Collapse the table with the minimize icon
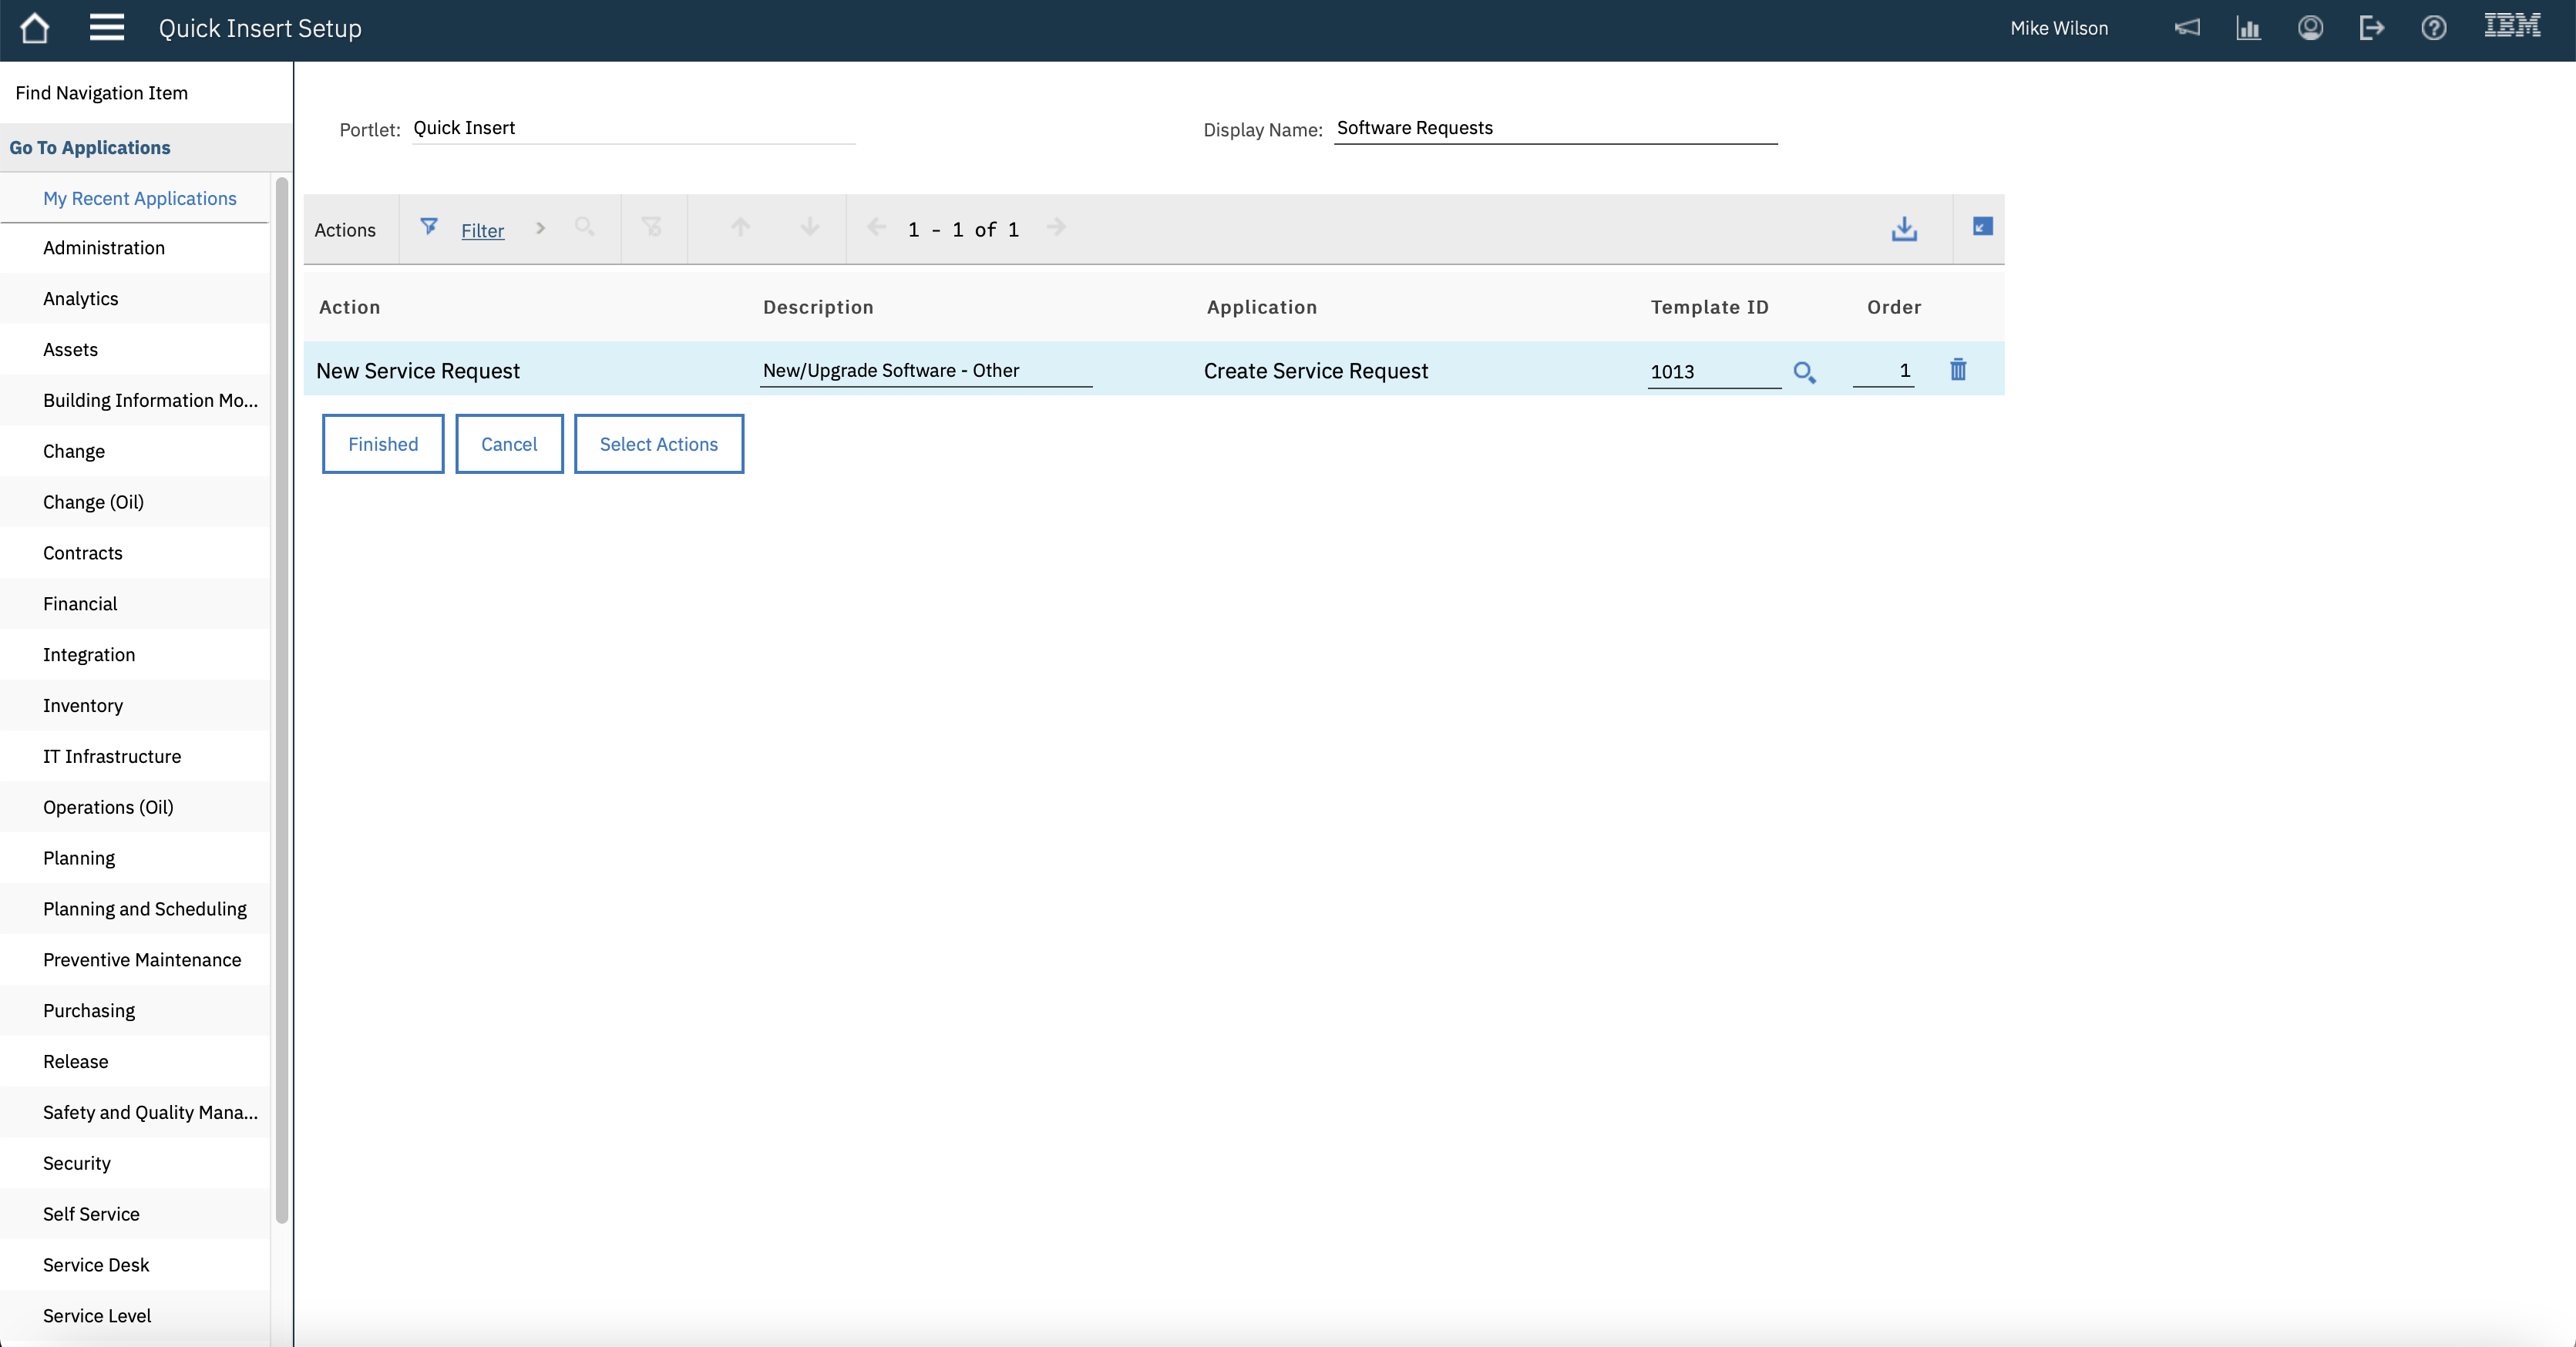The height and width of the screenshot is (1347, 2576). click(1981, 227)
